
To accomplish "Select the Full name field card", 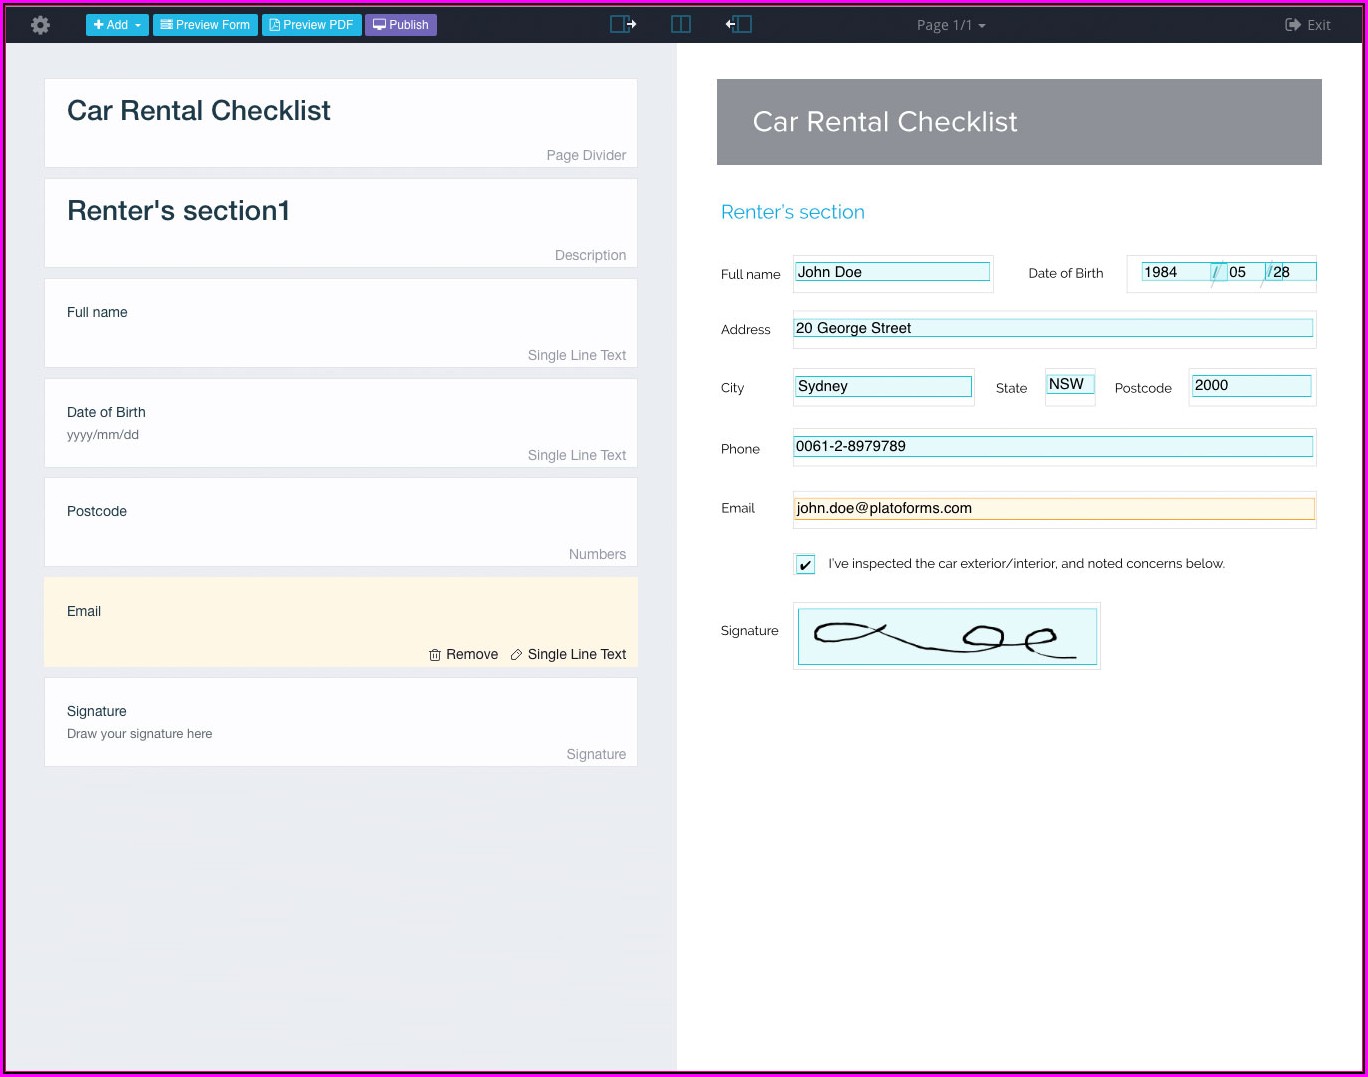I will pyautogui.click(x=340, y=323).
